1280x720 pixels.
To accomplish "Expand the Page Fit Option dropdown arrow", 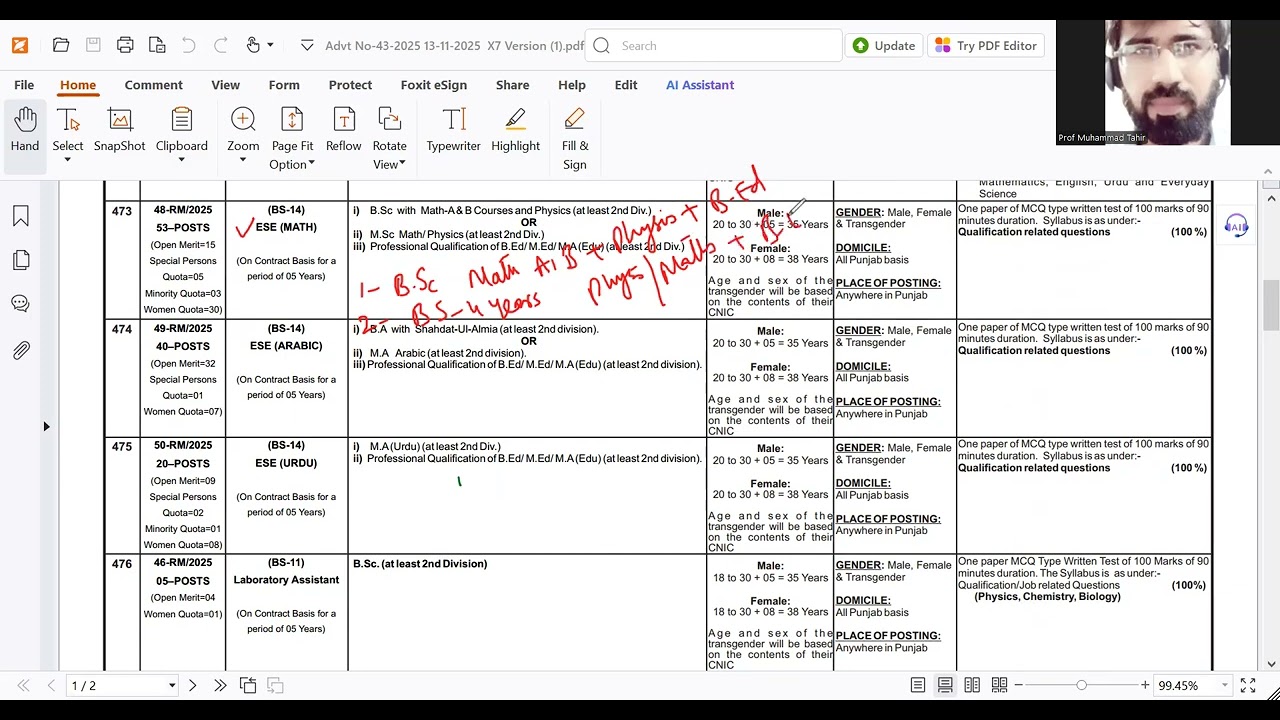I will pos(311,164).
